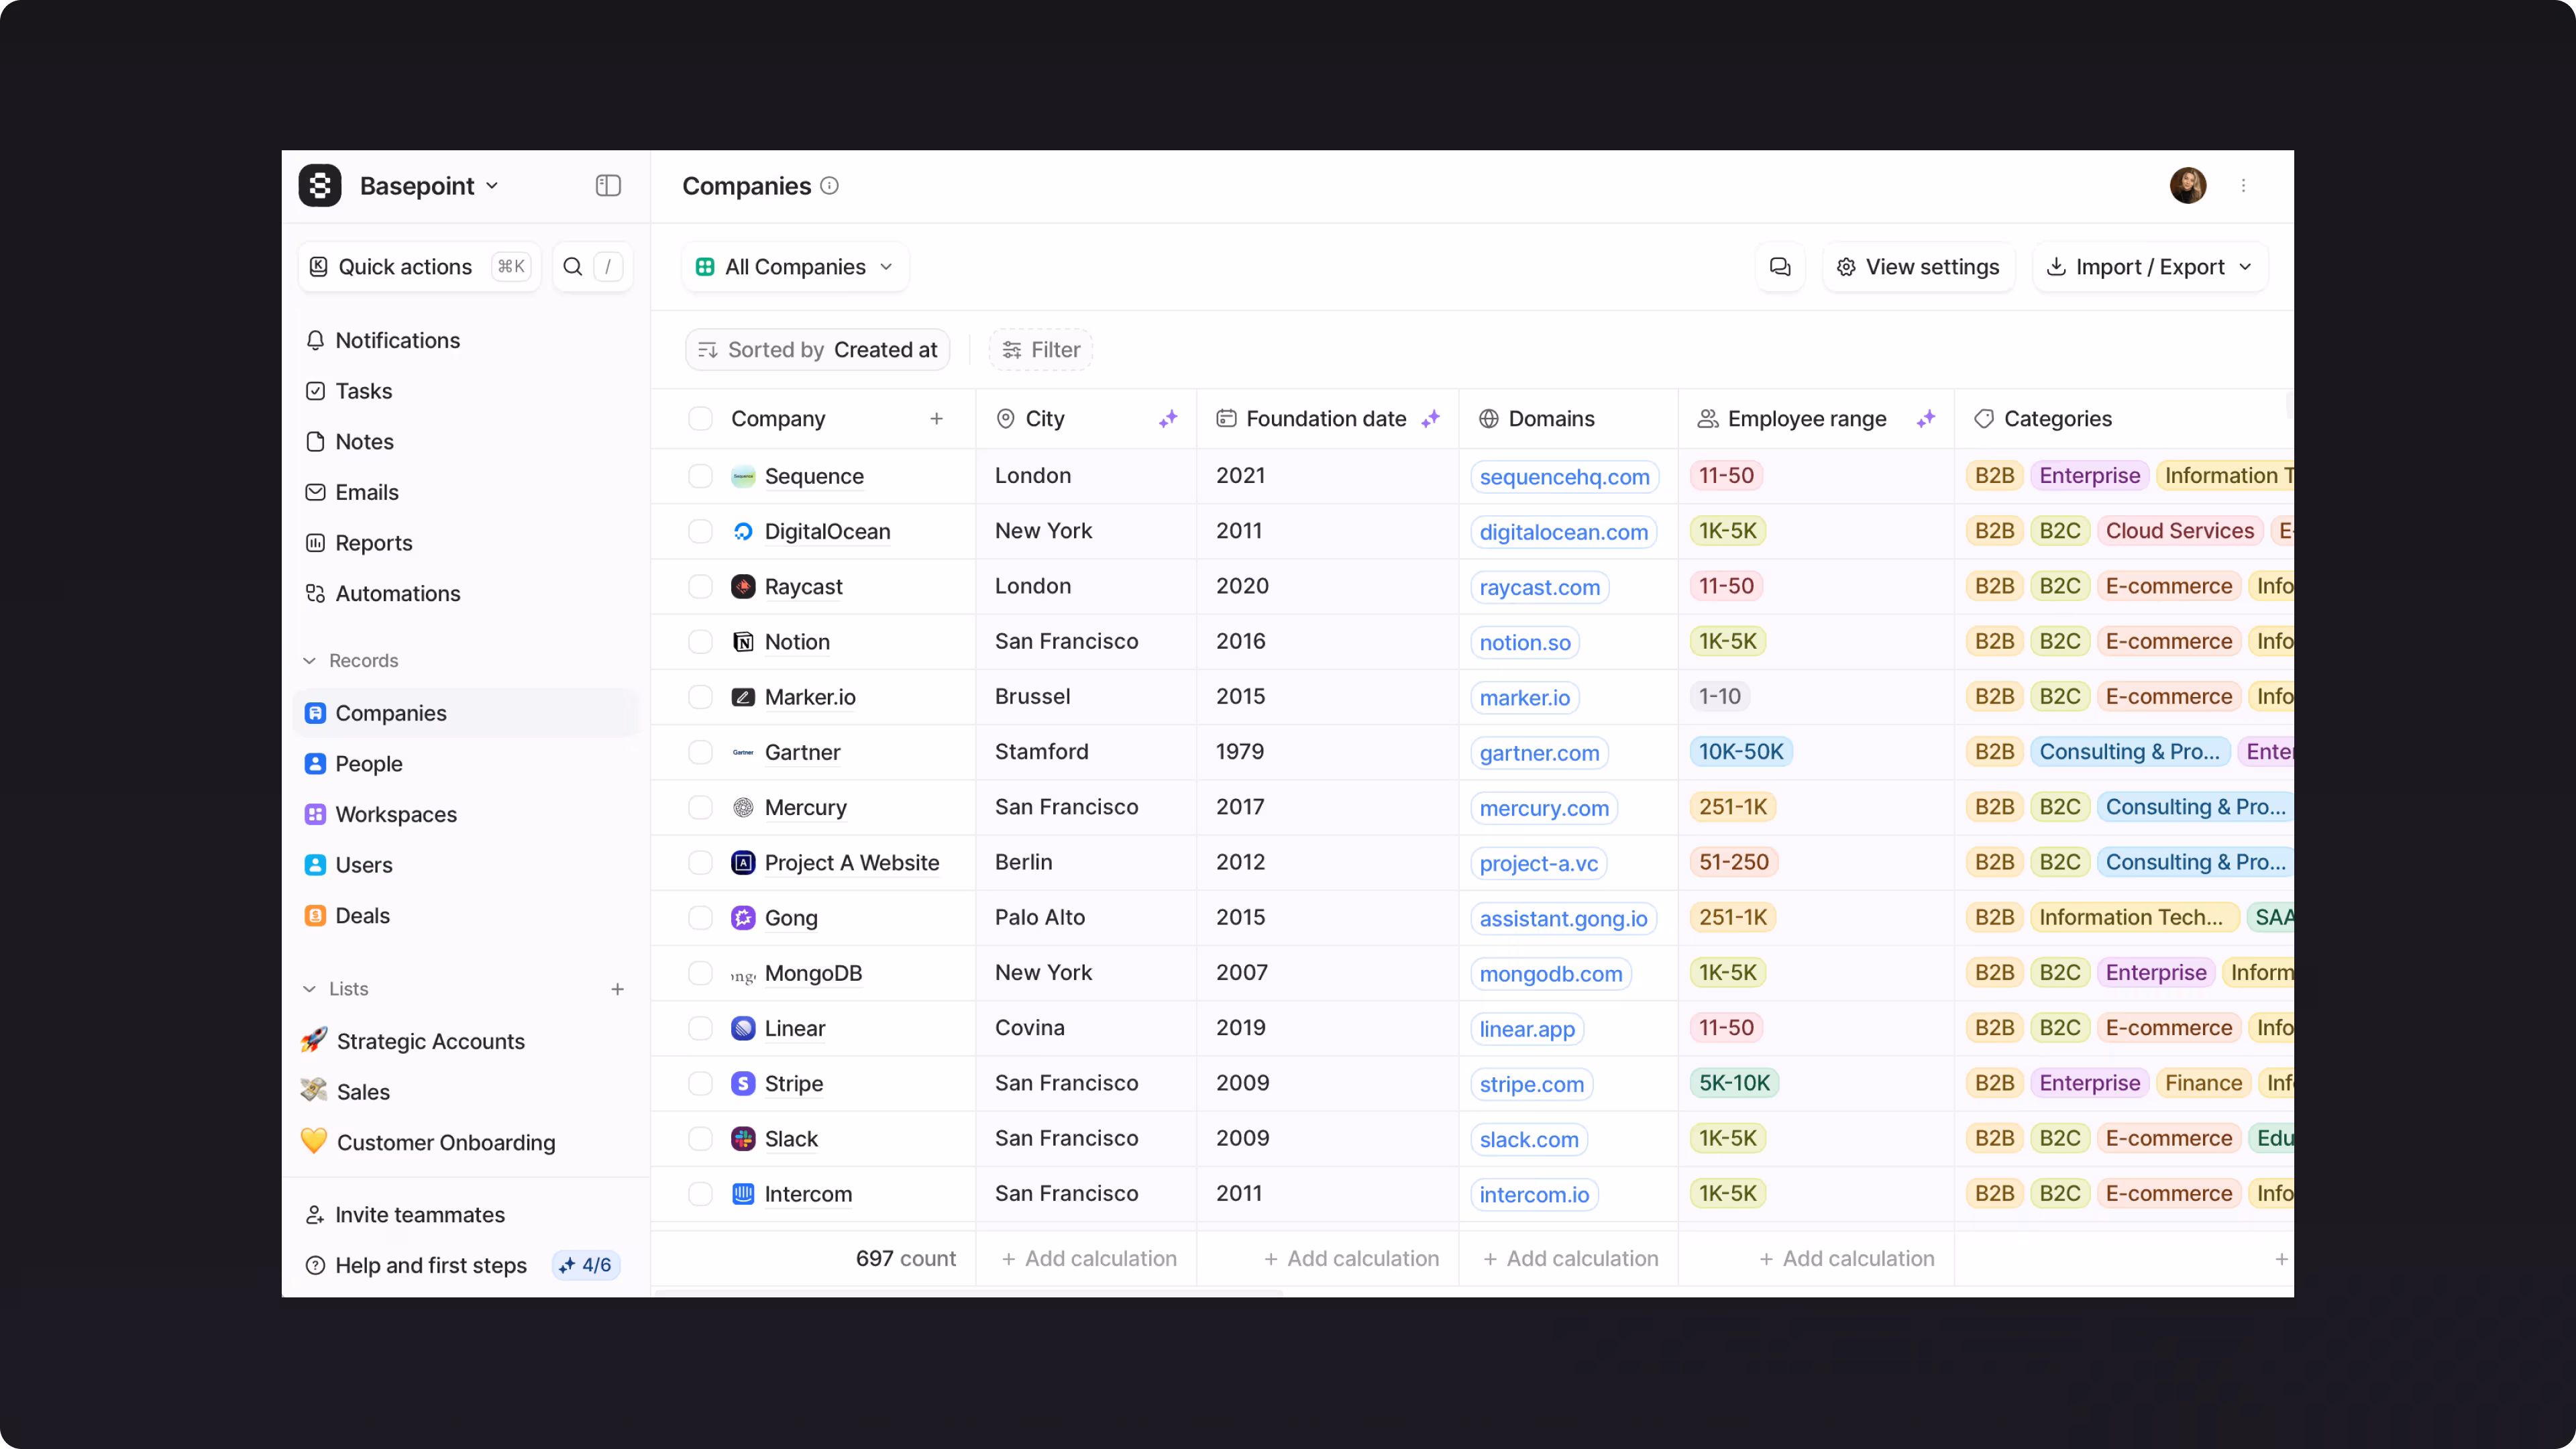The height and width of the screenshot is (1449, 2576).
Task: Click the Basepoint logo icon
Action: click(320, 186)
